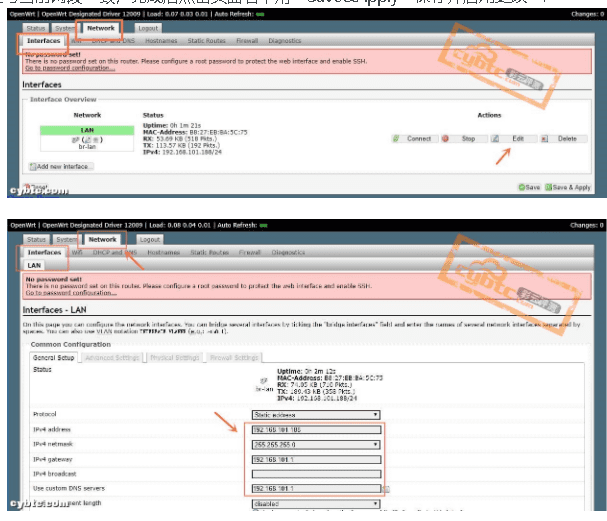Screen dimensions: 607x521
Task: Click Logout tab in the bottom screenshot
Action: click(x=150, y=240)
